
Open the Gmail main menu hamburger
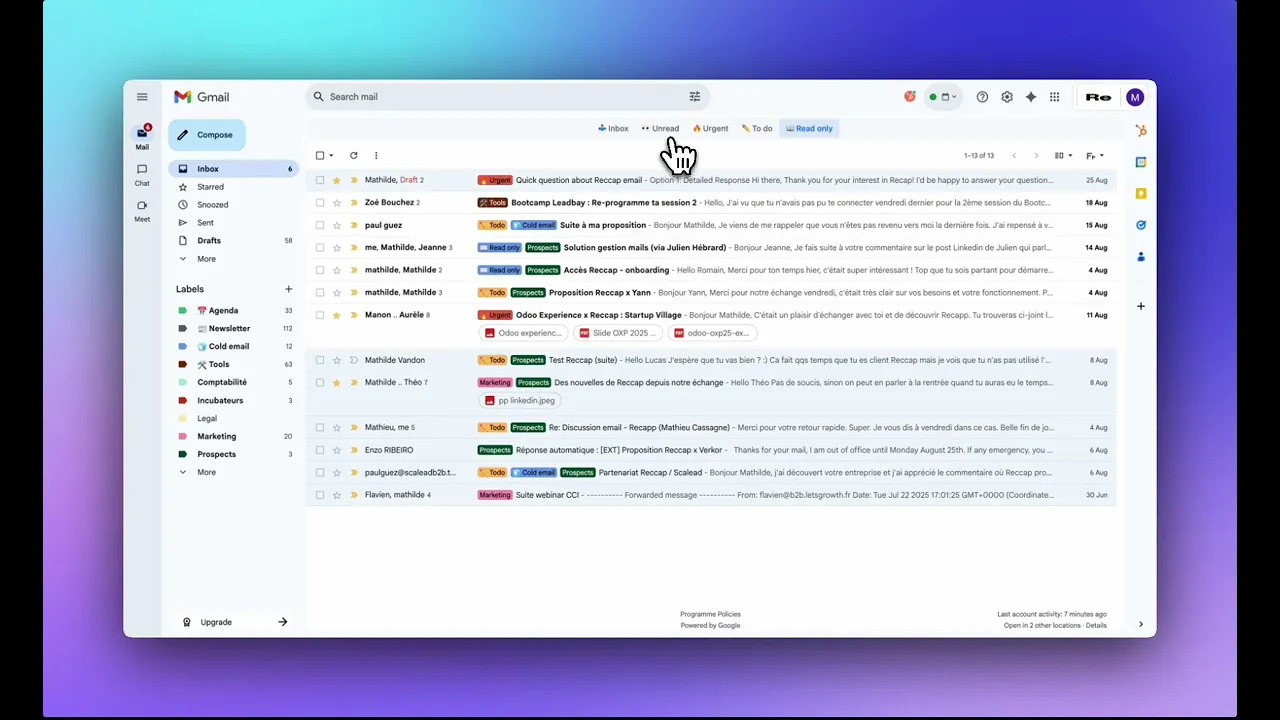pos(142,97)
